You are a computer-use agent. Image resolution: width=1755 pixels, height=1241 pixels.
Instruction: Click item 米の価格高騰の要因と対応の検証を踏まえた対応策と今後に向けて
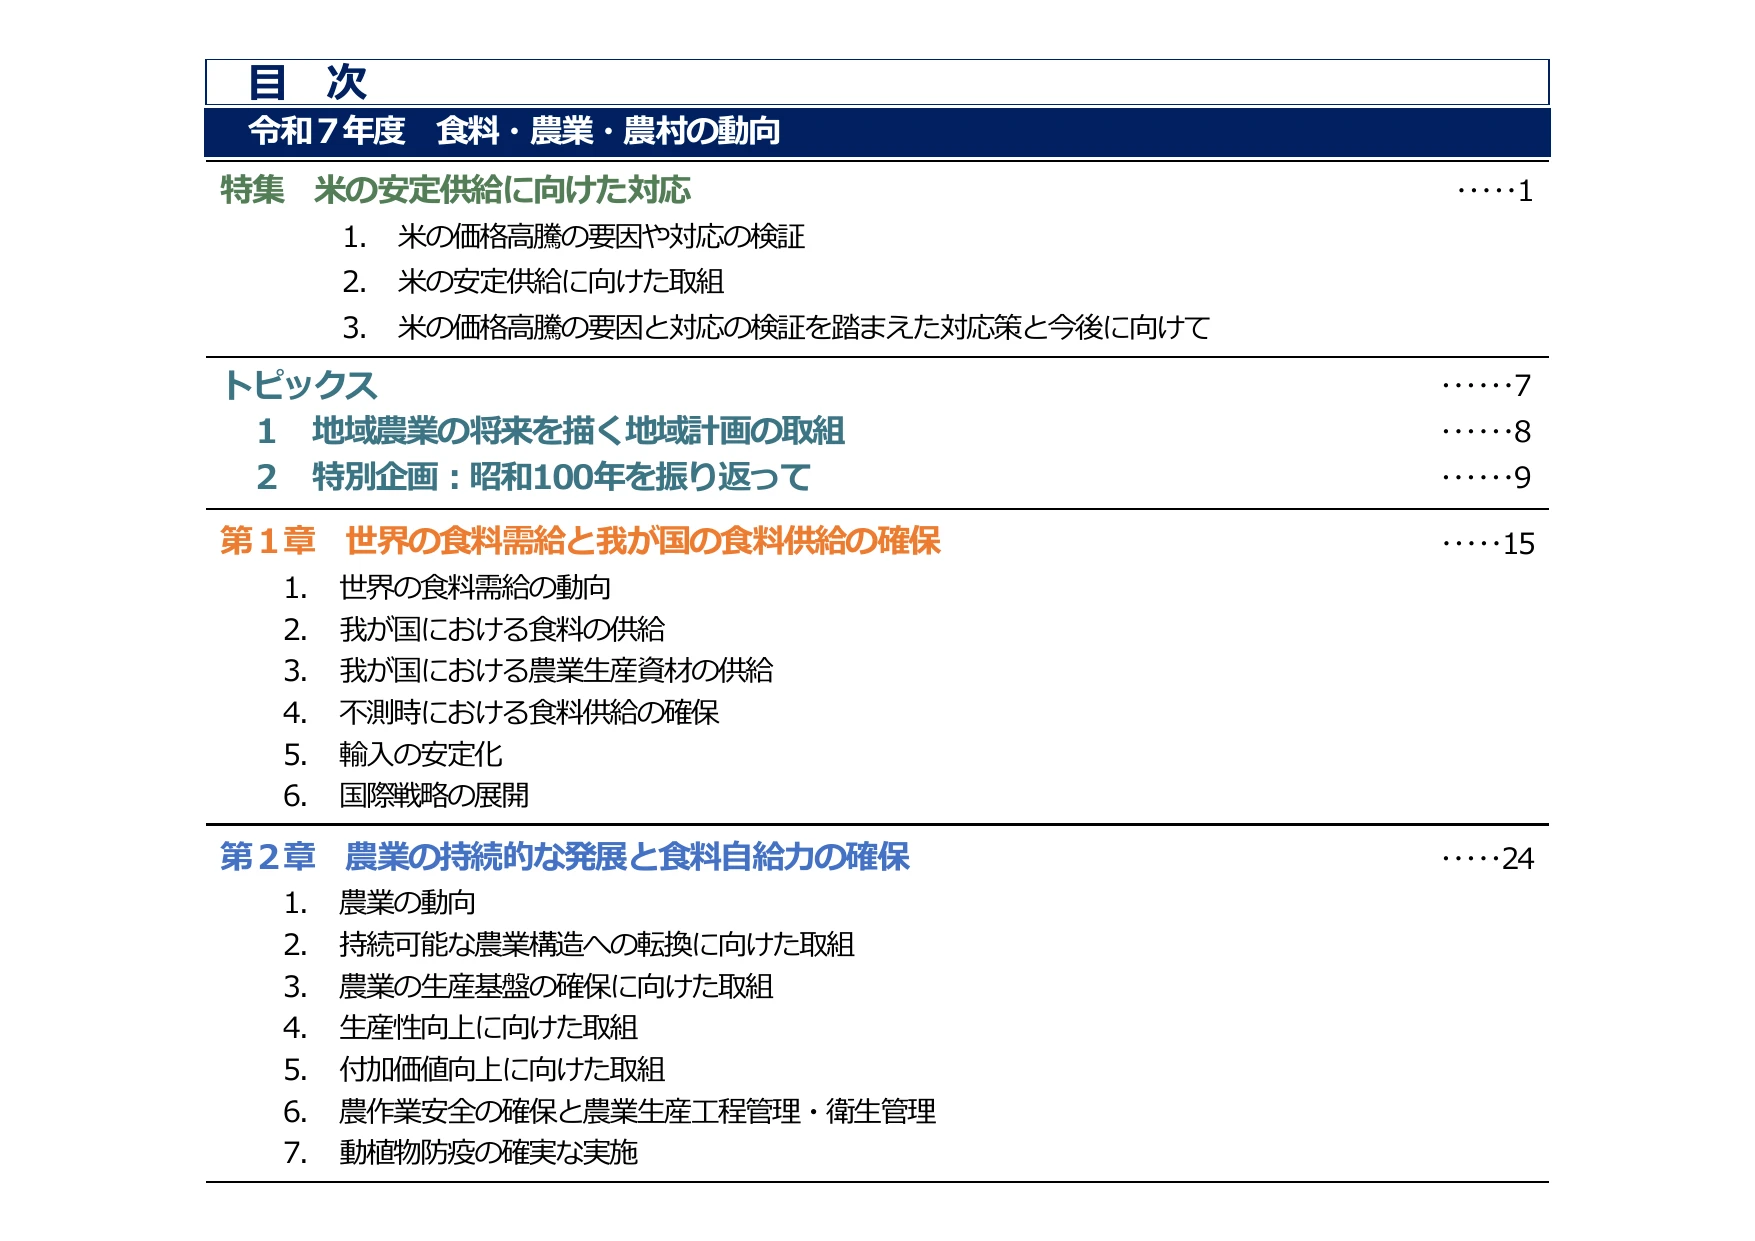[x=803, y=328]
